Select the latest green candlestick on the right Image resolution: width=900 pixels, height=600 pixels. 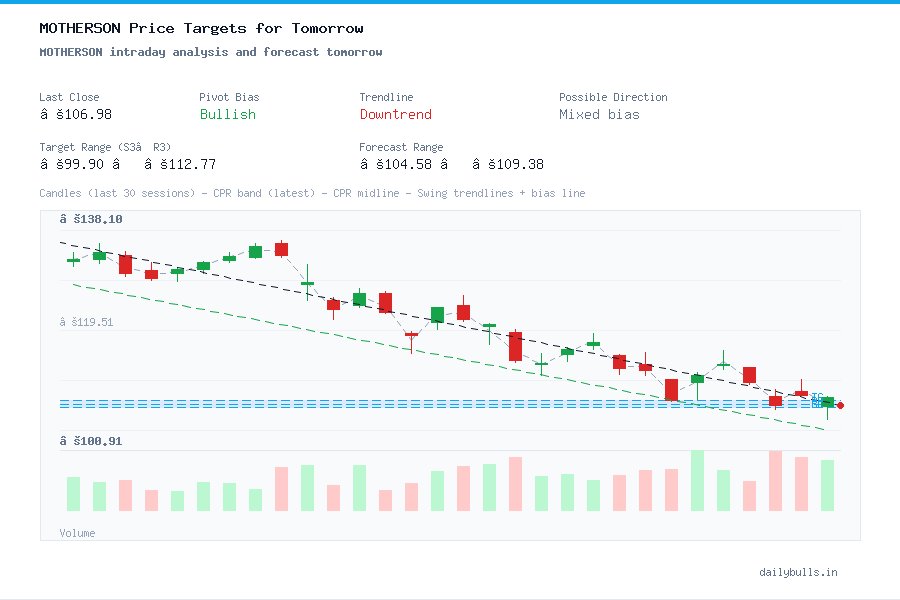coord(826,402)
